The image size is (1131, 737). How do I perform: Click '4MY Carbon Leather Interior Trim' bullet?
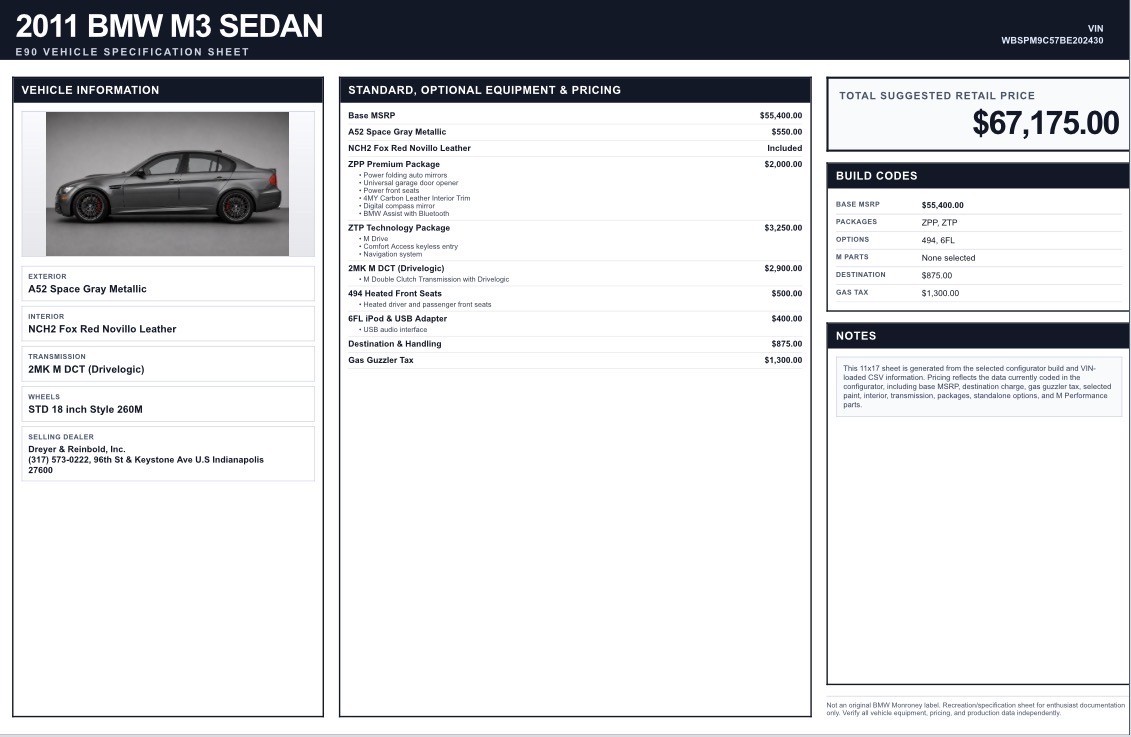tap(416, 198)
